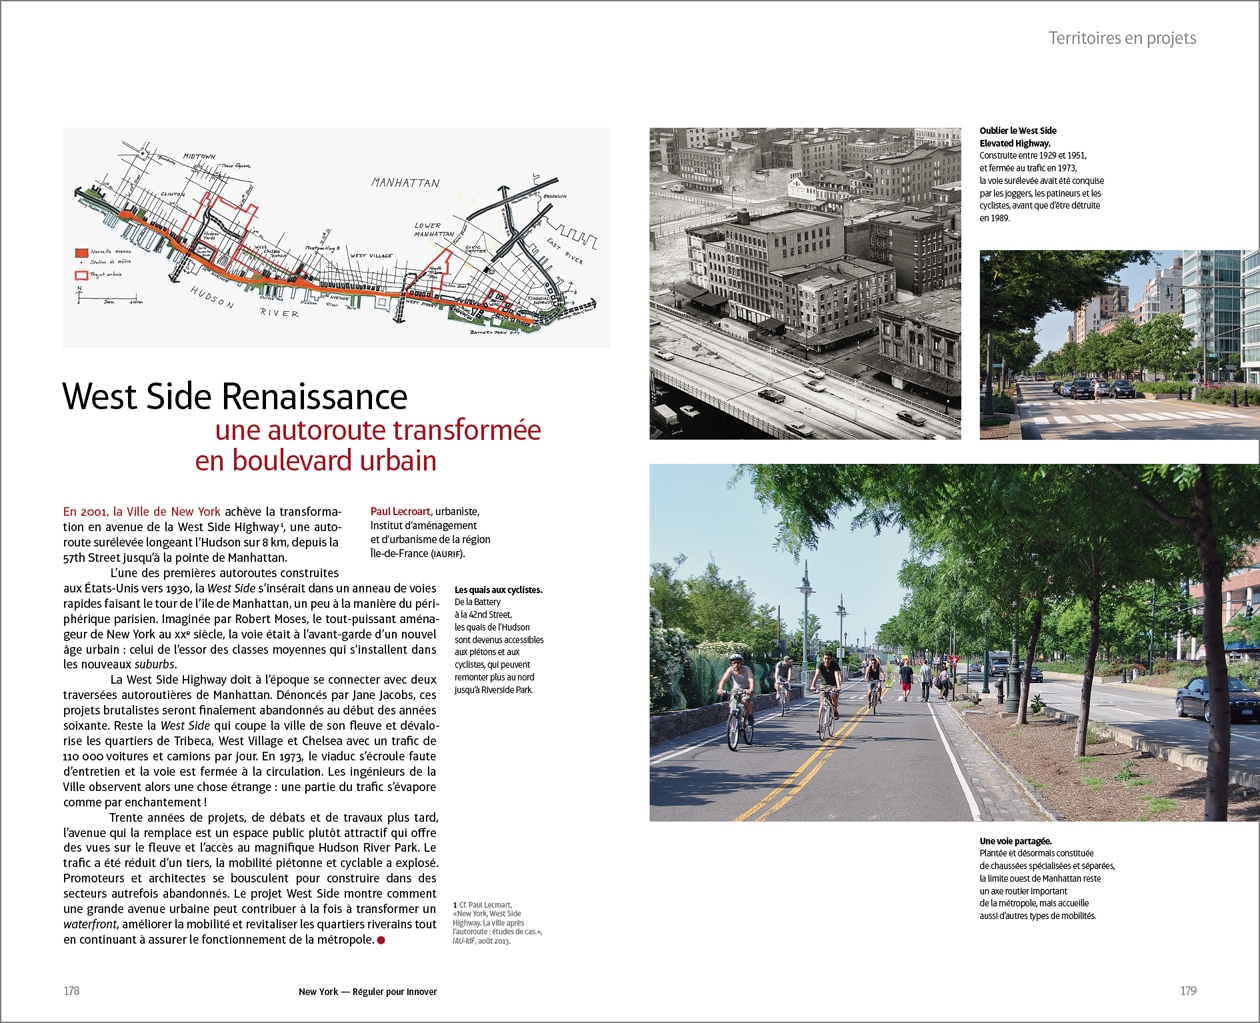The width and height of the screenshot is (1260, 1023).
Task: Click the hand-drawn Manhattan map illustration
Action: [336, 238]
